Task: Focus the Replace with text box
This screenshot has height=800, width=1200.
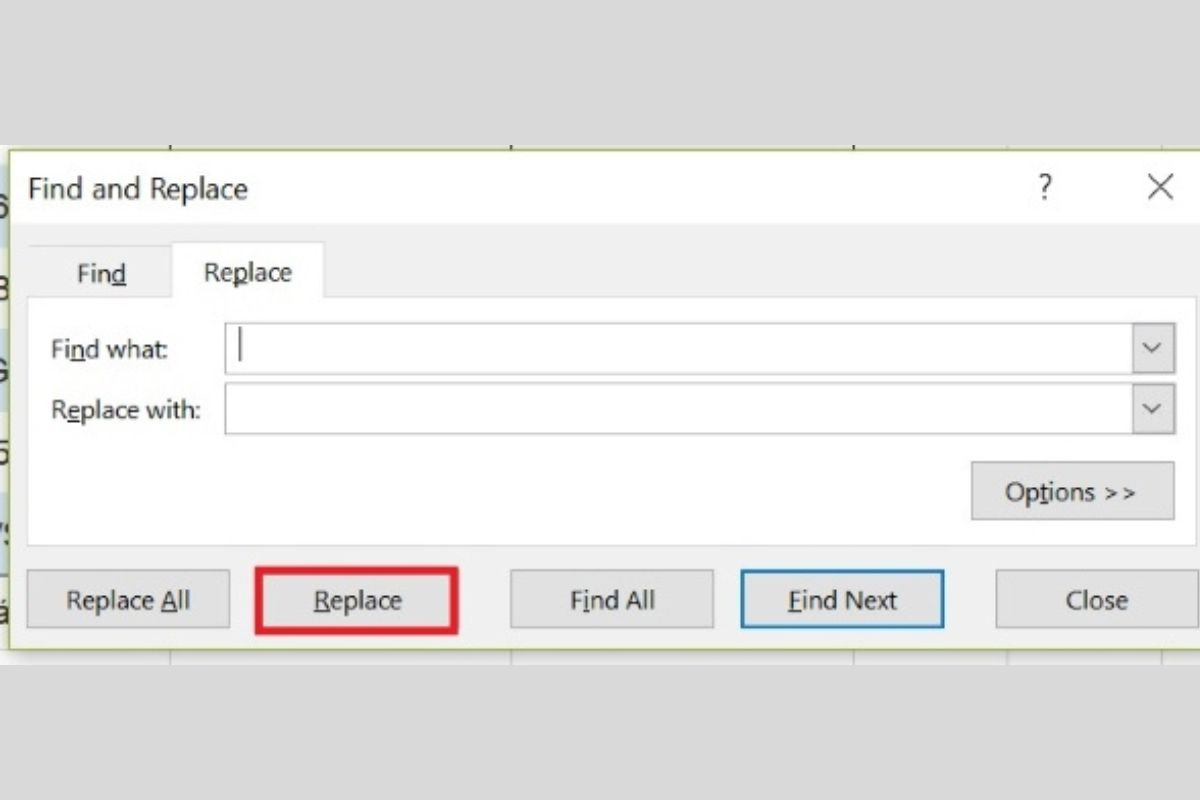Action: (x=679, y=409)
